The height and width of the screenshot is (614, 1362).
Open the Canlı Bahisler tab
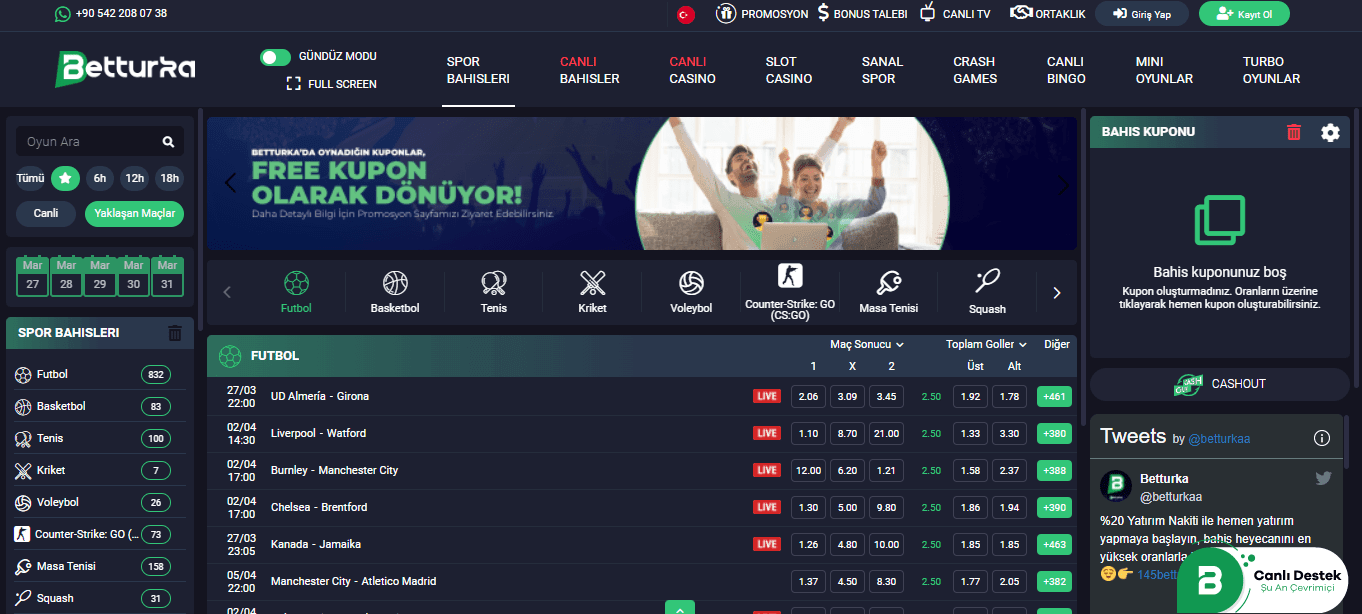(589, 70)
